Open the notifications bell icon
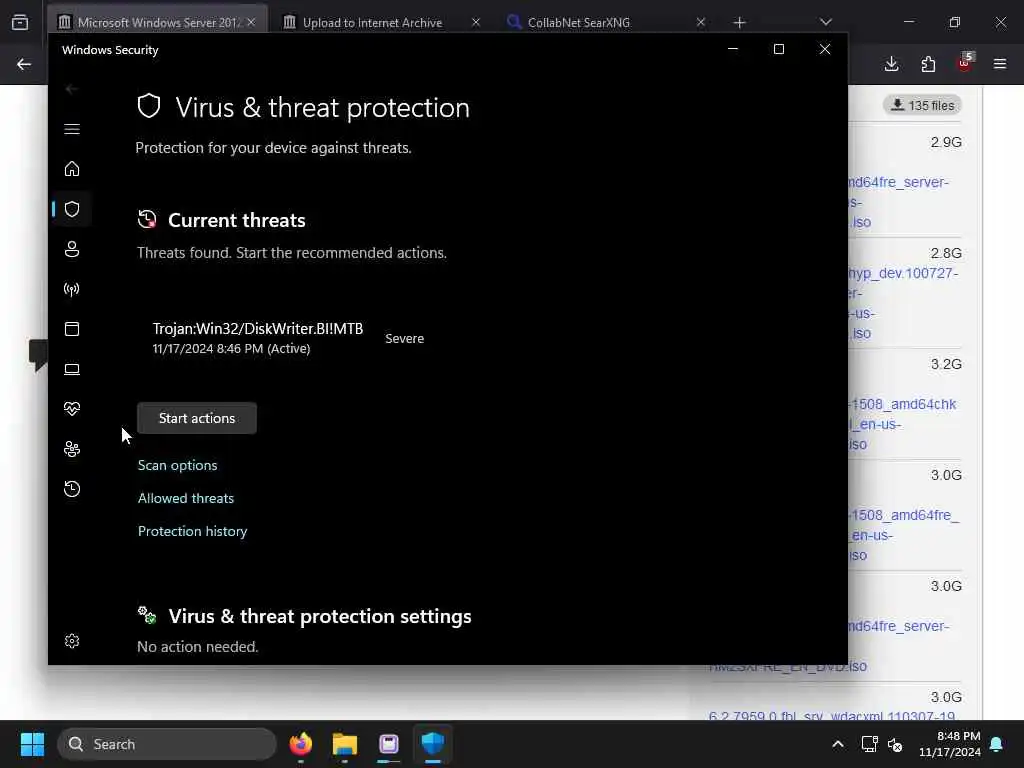This screenshot has height=768, width=1024. (x=997, y=744)
